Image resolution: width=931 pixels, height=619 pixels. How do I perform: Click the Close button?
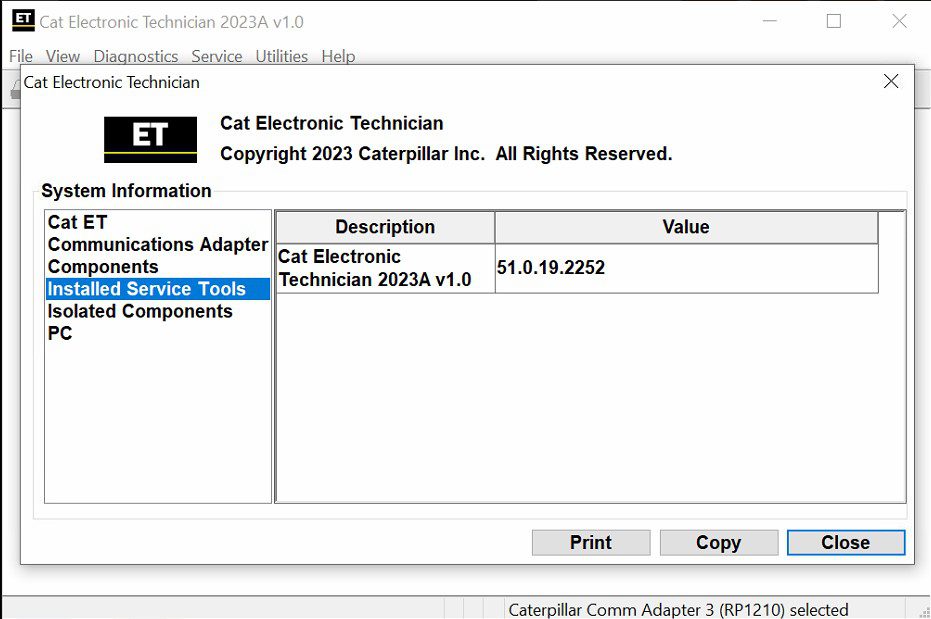click(x=845, y=542)
